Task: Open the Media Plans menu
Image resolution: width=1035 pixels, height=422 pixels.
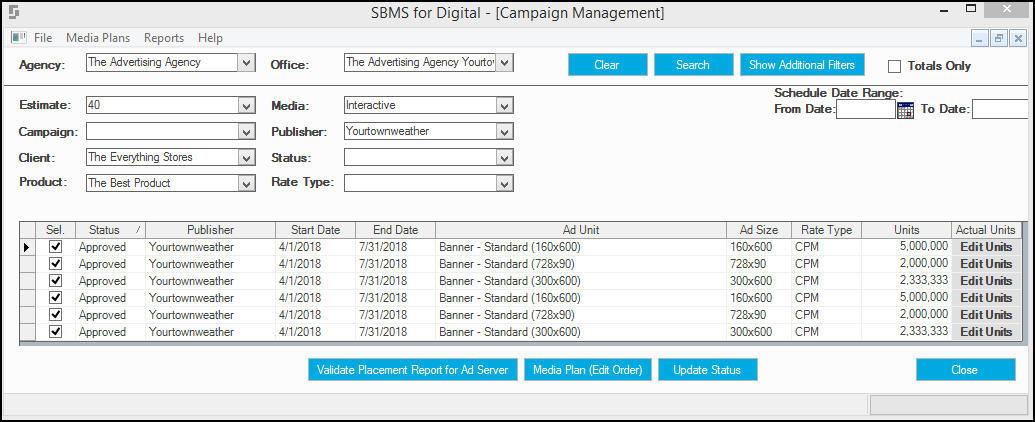Action: (98, 38)
